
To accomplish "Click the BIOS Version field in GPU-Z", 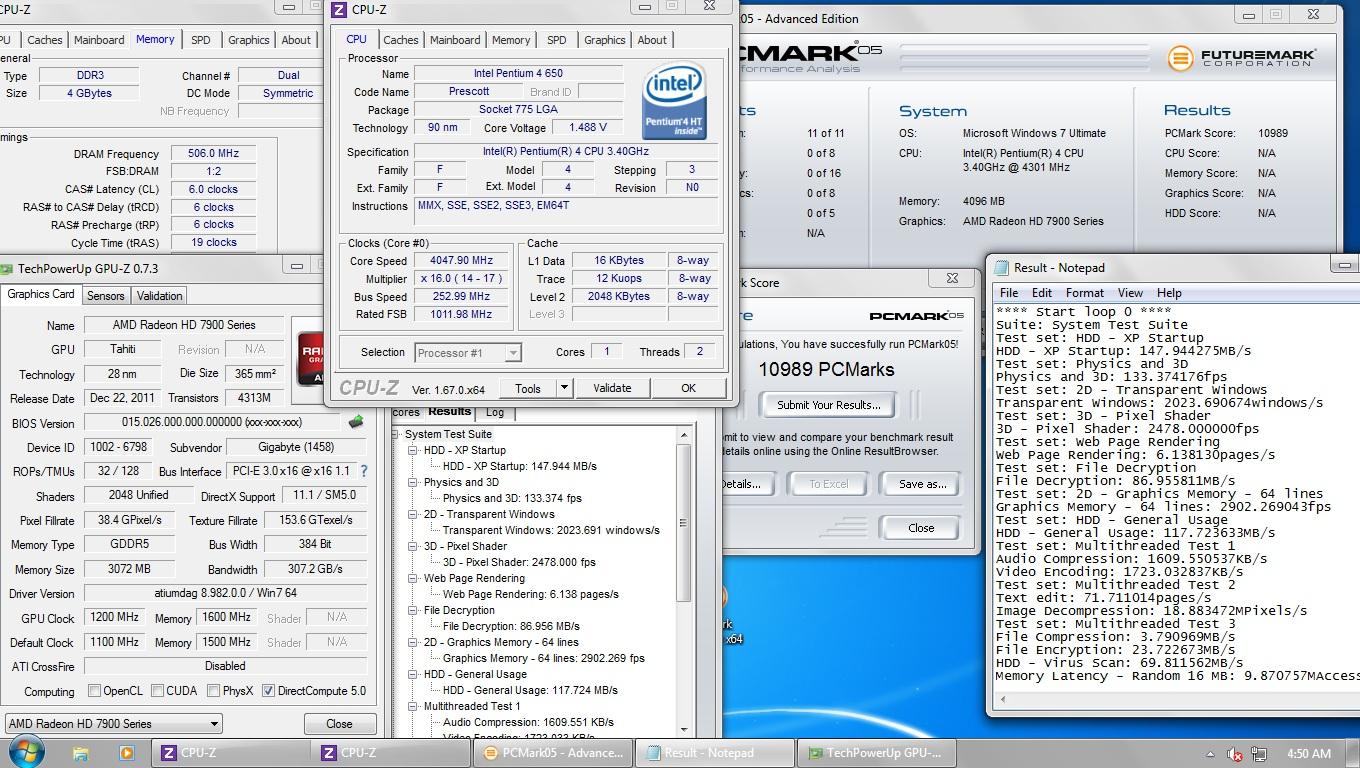I will [x=212, y=423].
